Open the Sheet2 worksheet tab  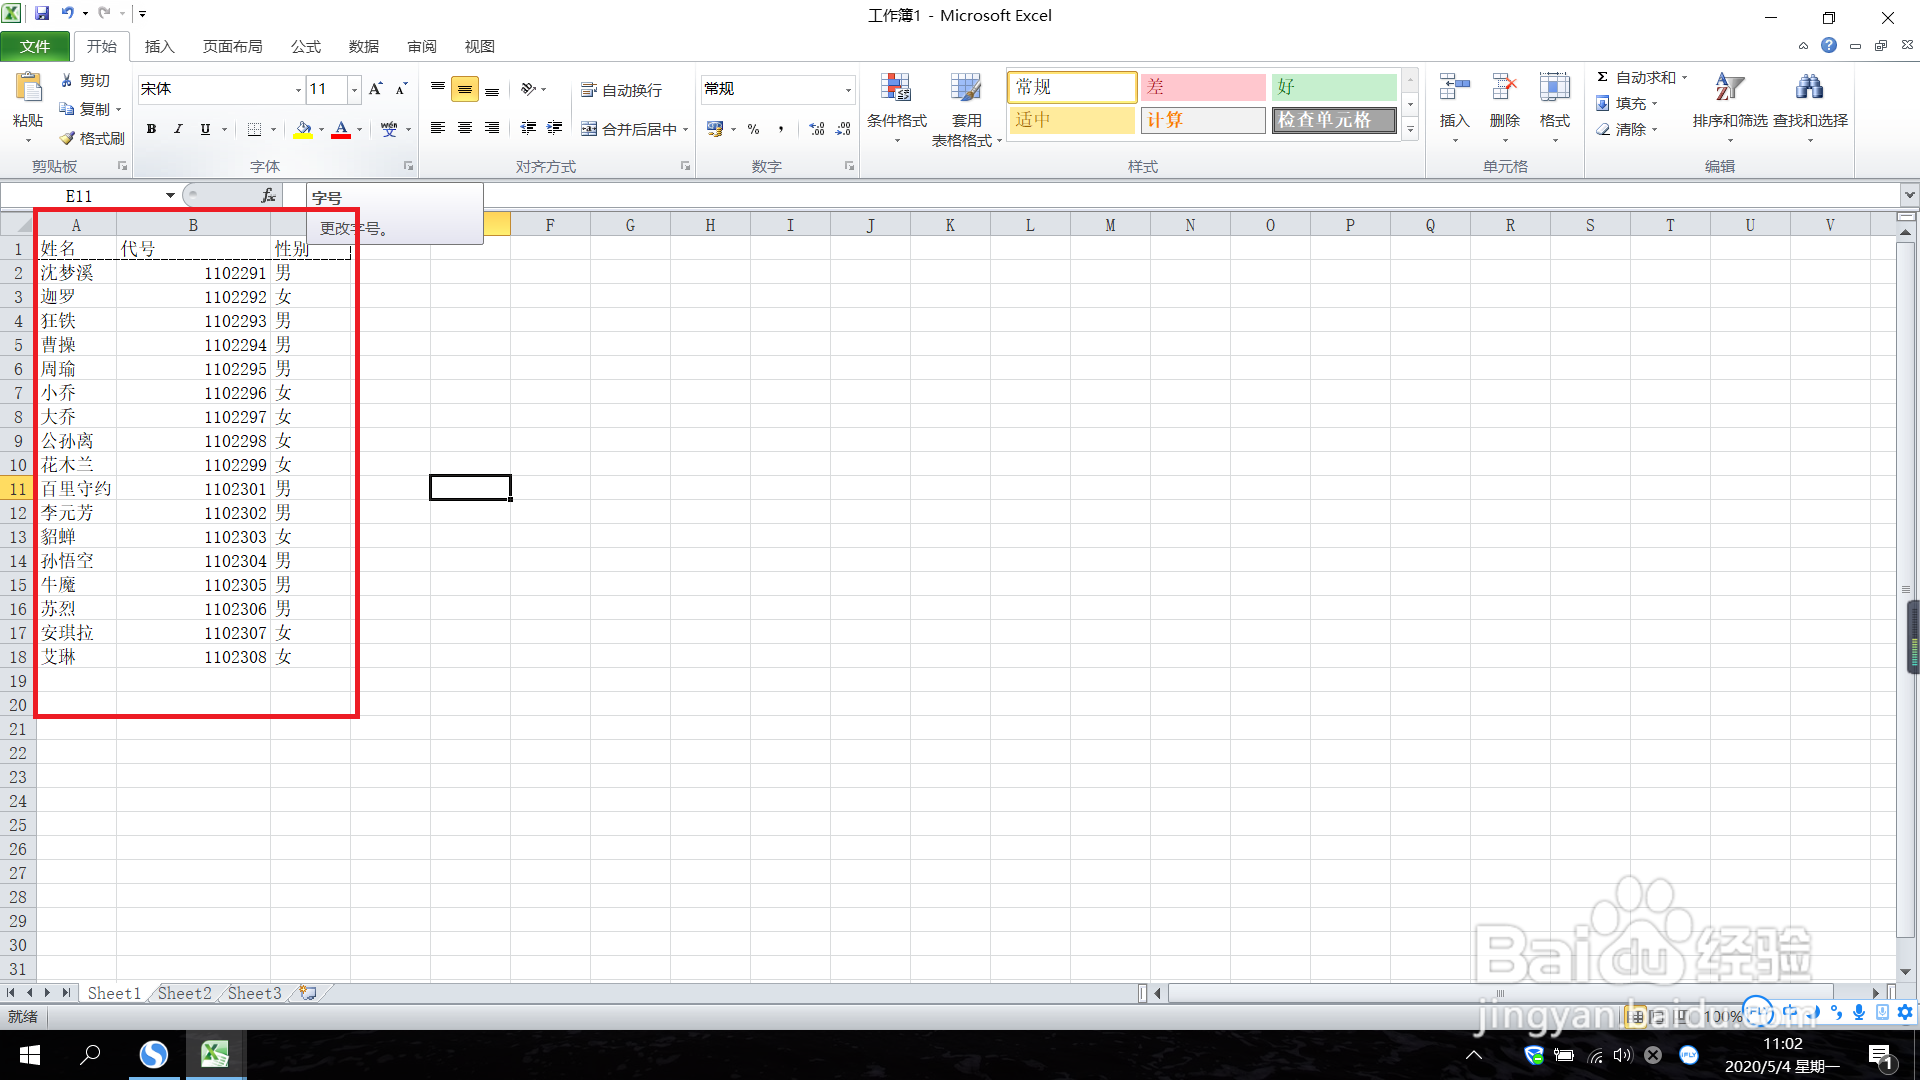click(x=184, y=993)
